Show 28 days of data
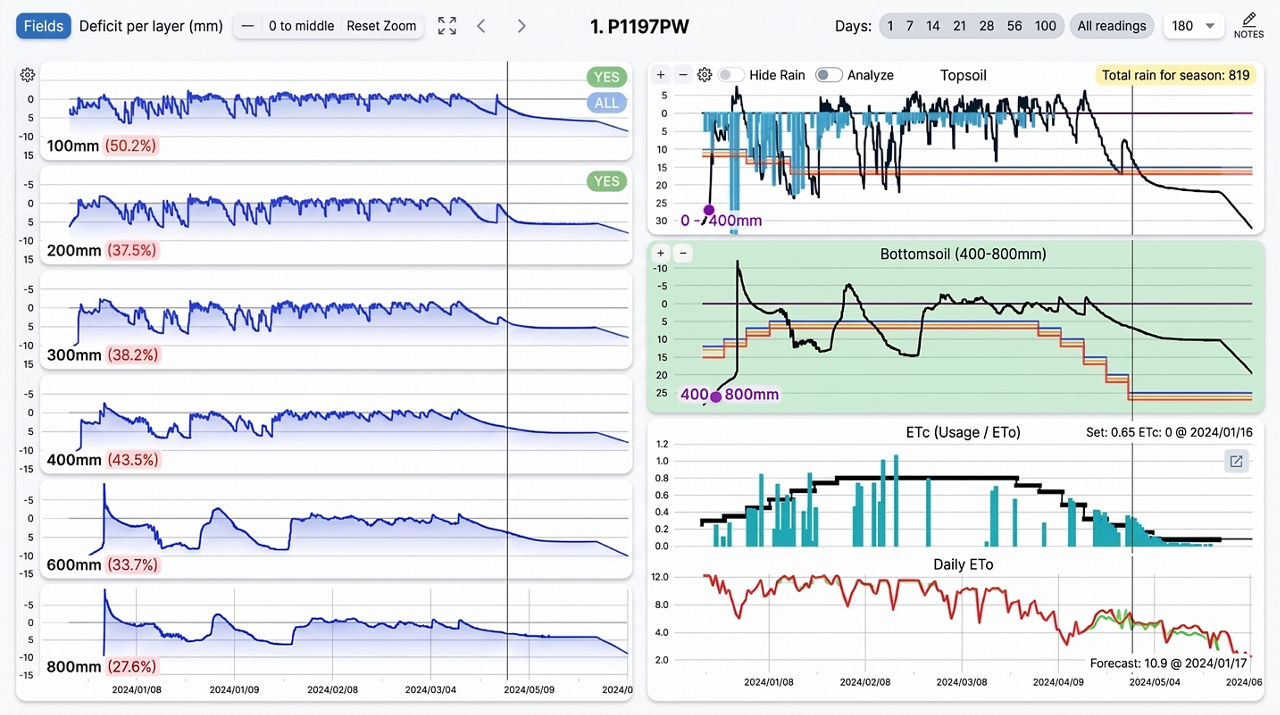The image size is (1280, 715). [986, 26]
